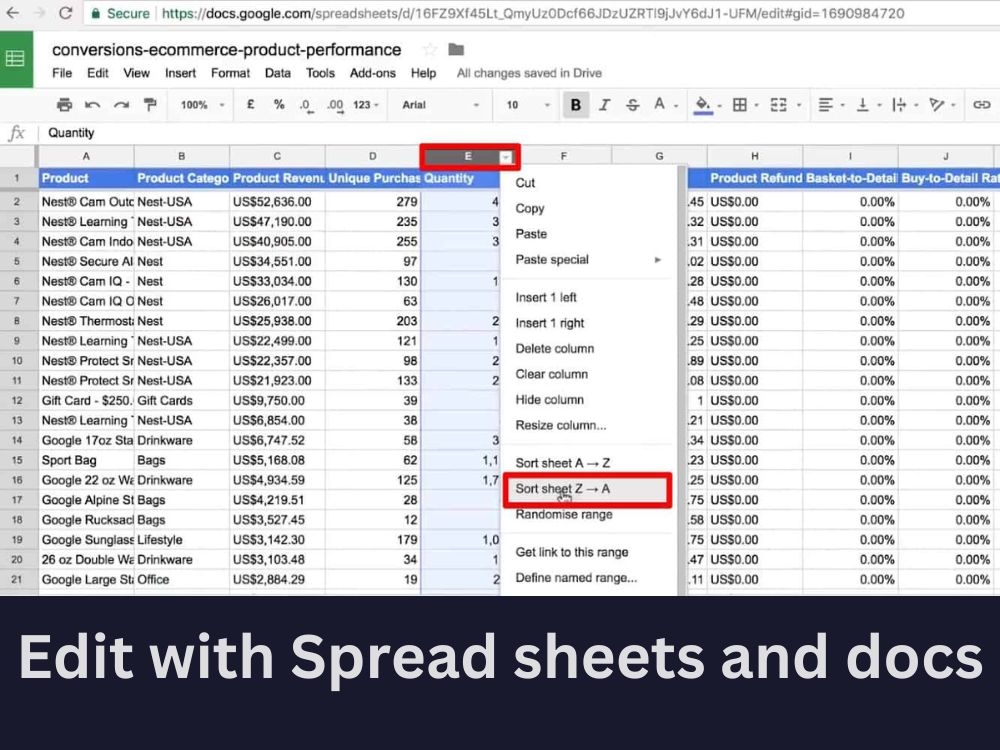1000x750 pixels.
Task: Click the Insert link icon
Action: (x=982, y=105)
